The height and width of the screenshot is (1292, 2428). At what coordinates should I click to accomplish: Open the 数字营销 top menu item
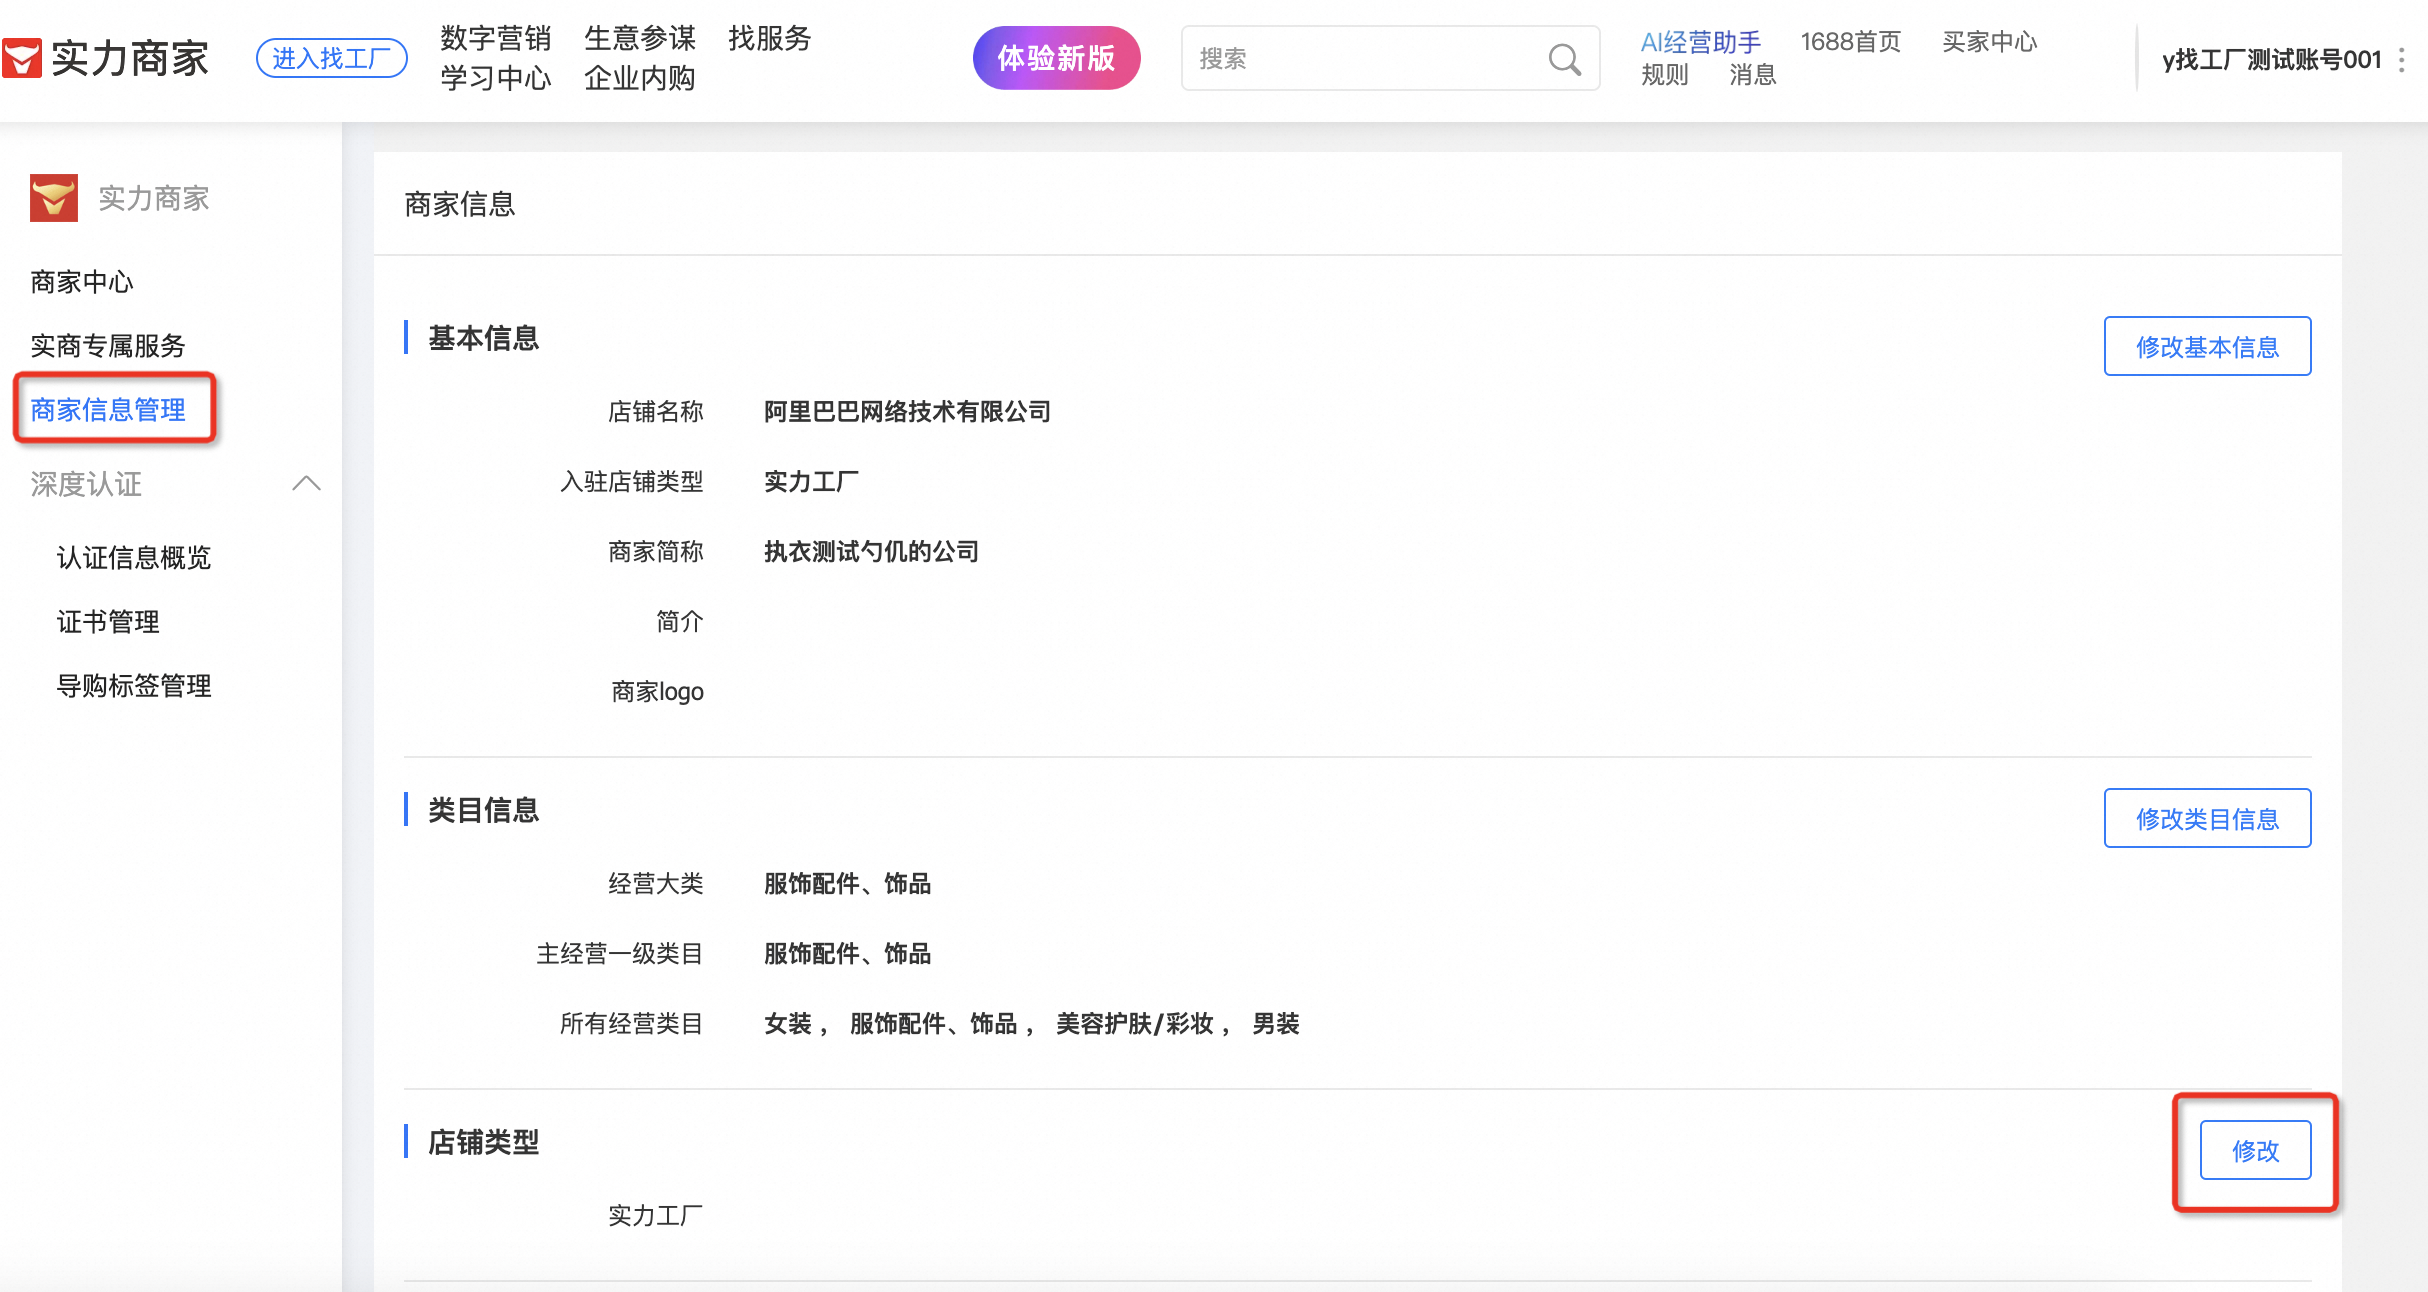click(x=496, y=38)
